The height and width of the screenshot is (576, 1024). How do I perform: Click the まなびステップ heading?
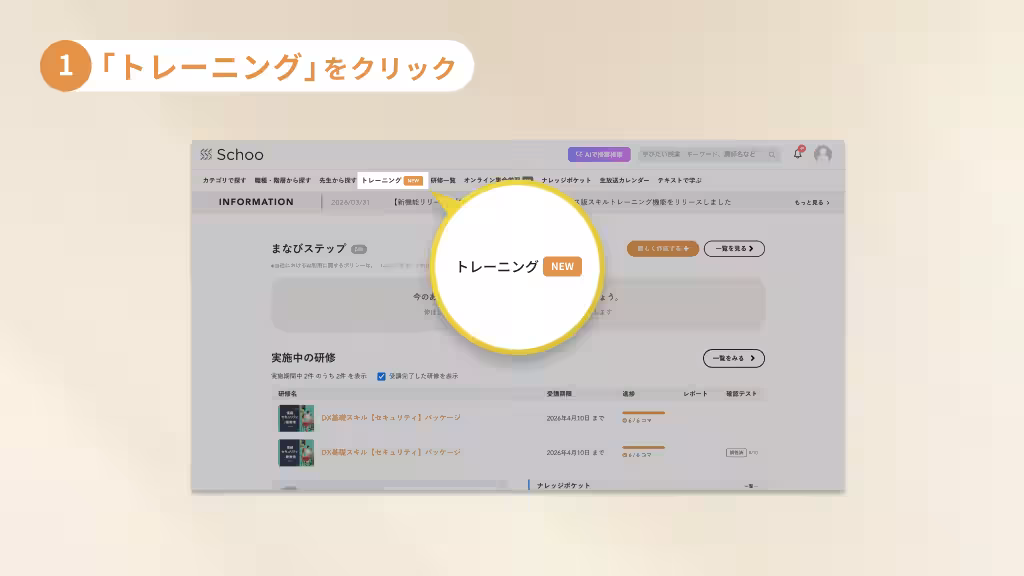pyautogui.click(x=308, y=249)
